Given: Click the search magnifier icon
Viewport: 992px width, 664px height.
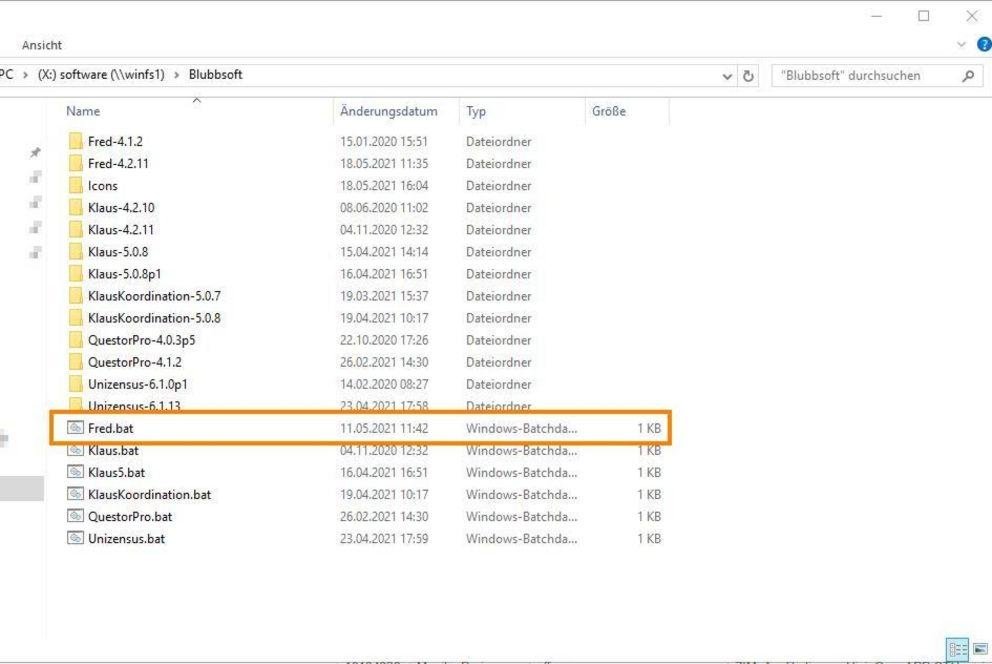Looking at the screenshot, I should pyautogui.click(x=968, y=76).
